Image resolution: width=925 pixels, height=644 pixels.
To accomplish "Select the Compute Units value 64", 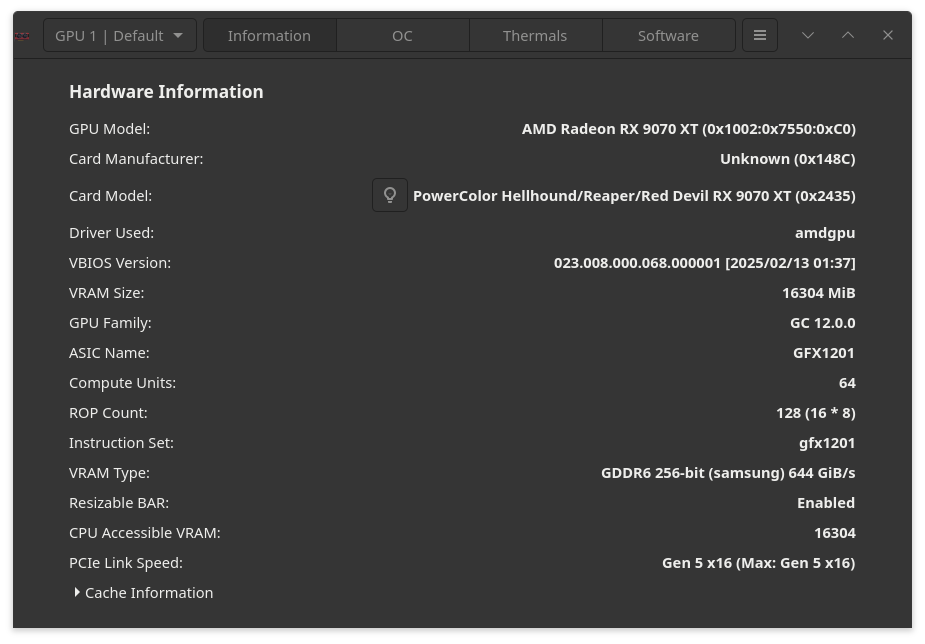I will pyautogui.click(x=847, y=383).
